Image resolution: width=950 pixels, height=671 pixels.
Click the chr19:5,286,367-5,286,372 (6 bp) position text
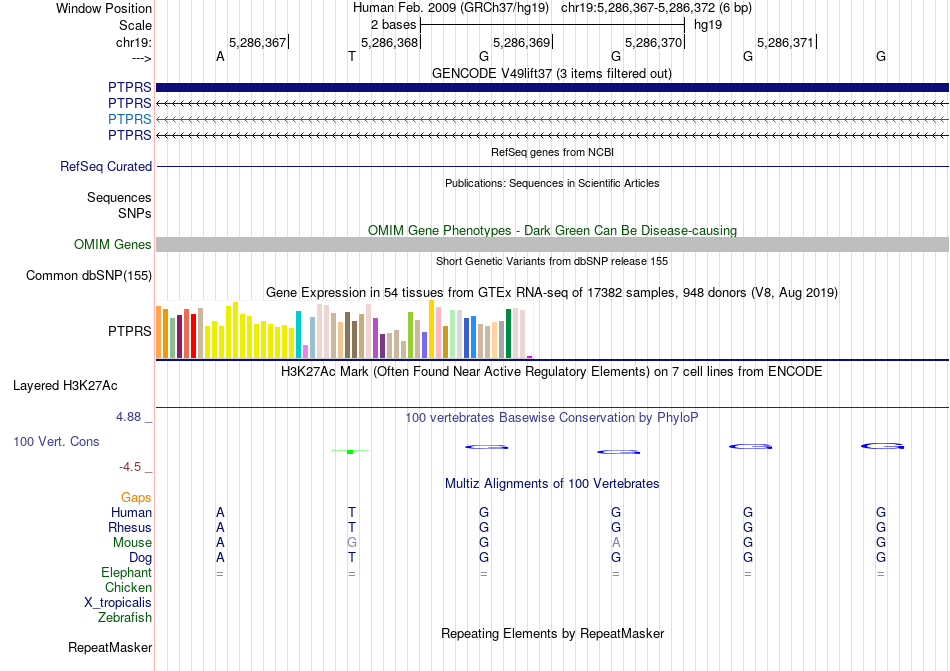[x=656, y=8]
